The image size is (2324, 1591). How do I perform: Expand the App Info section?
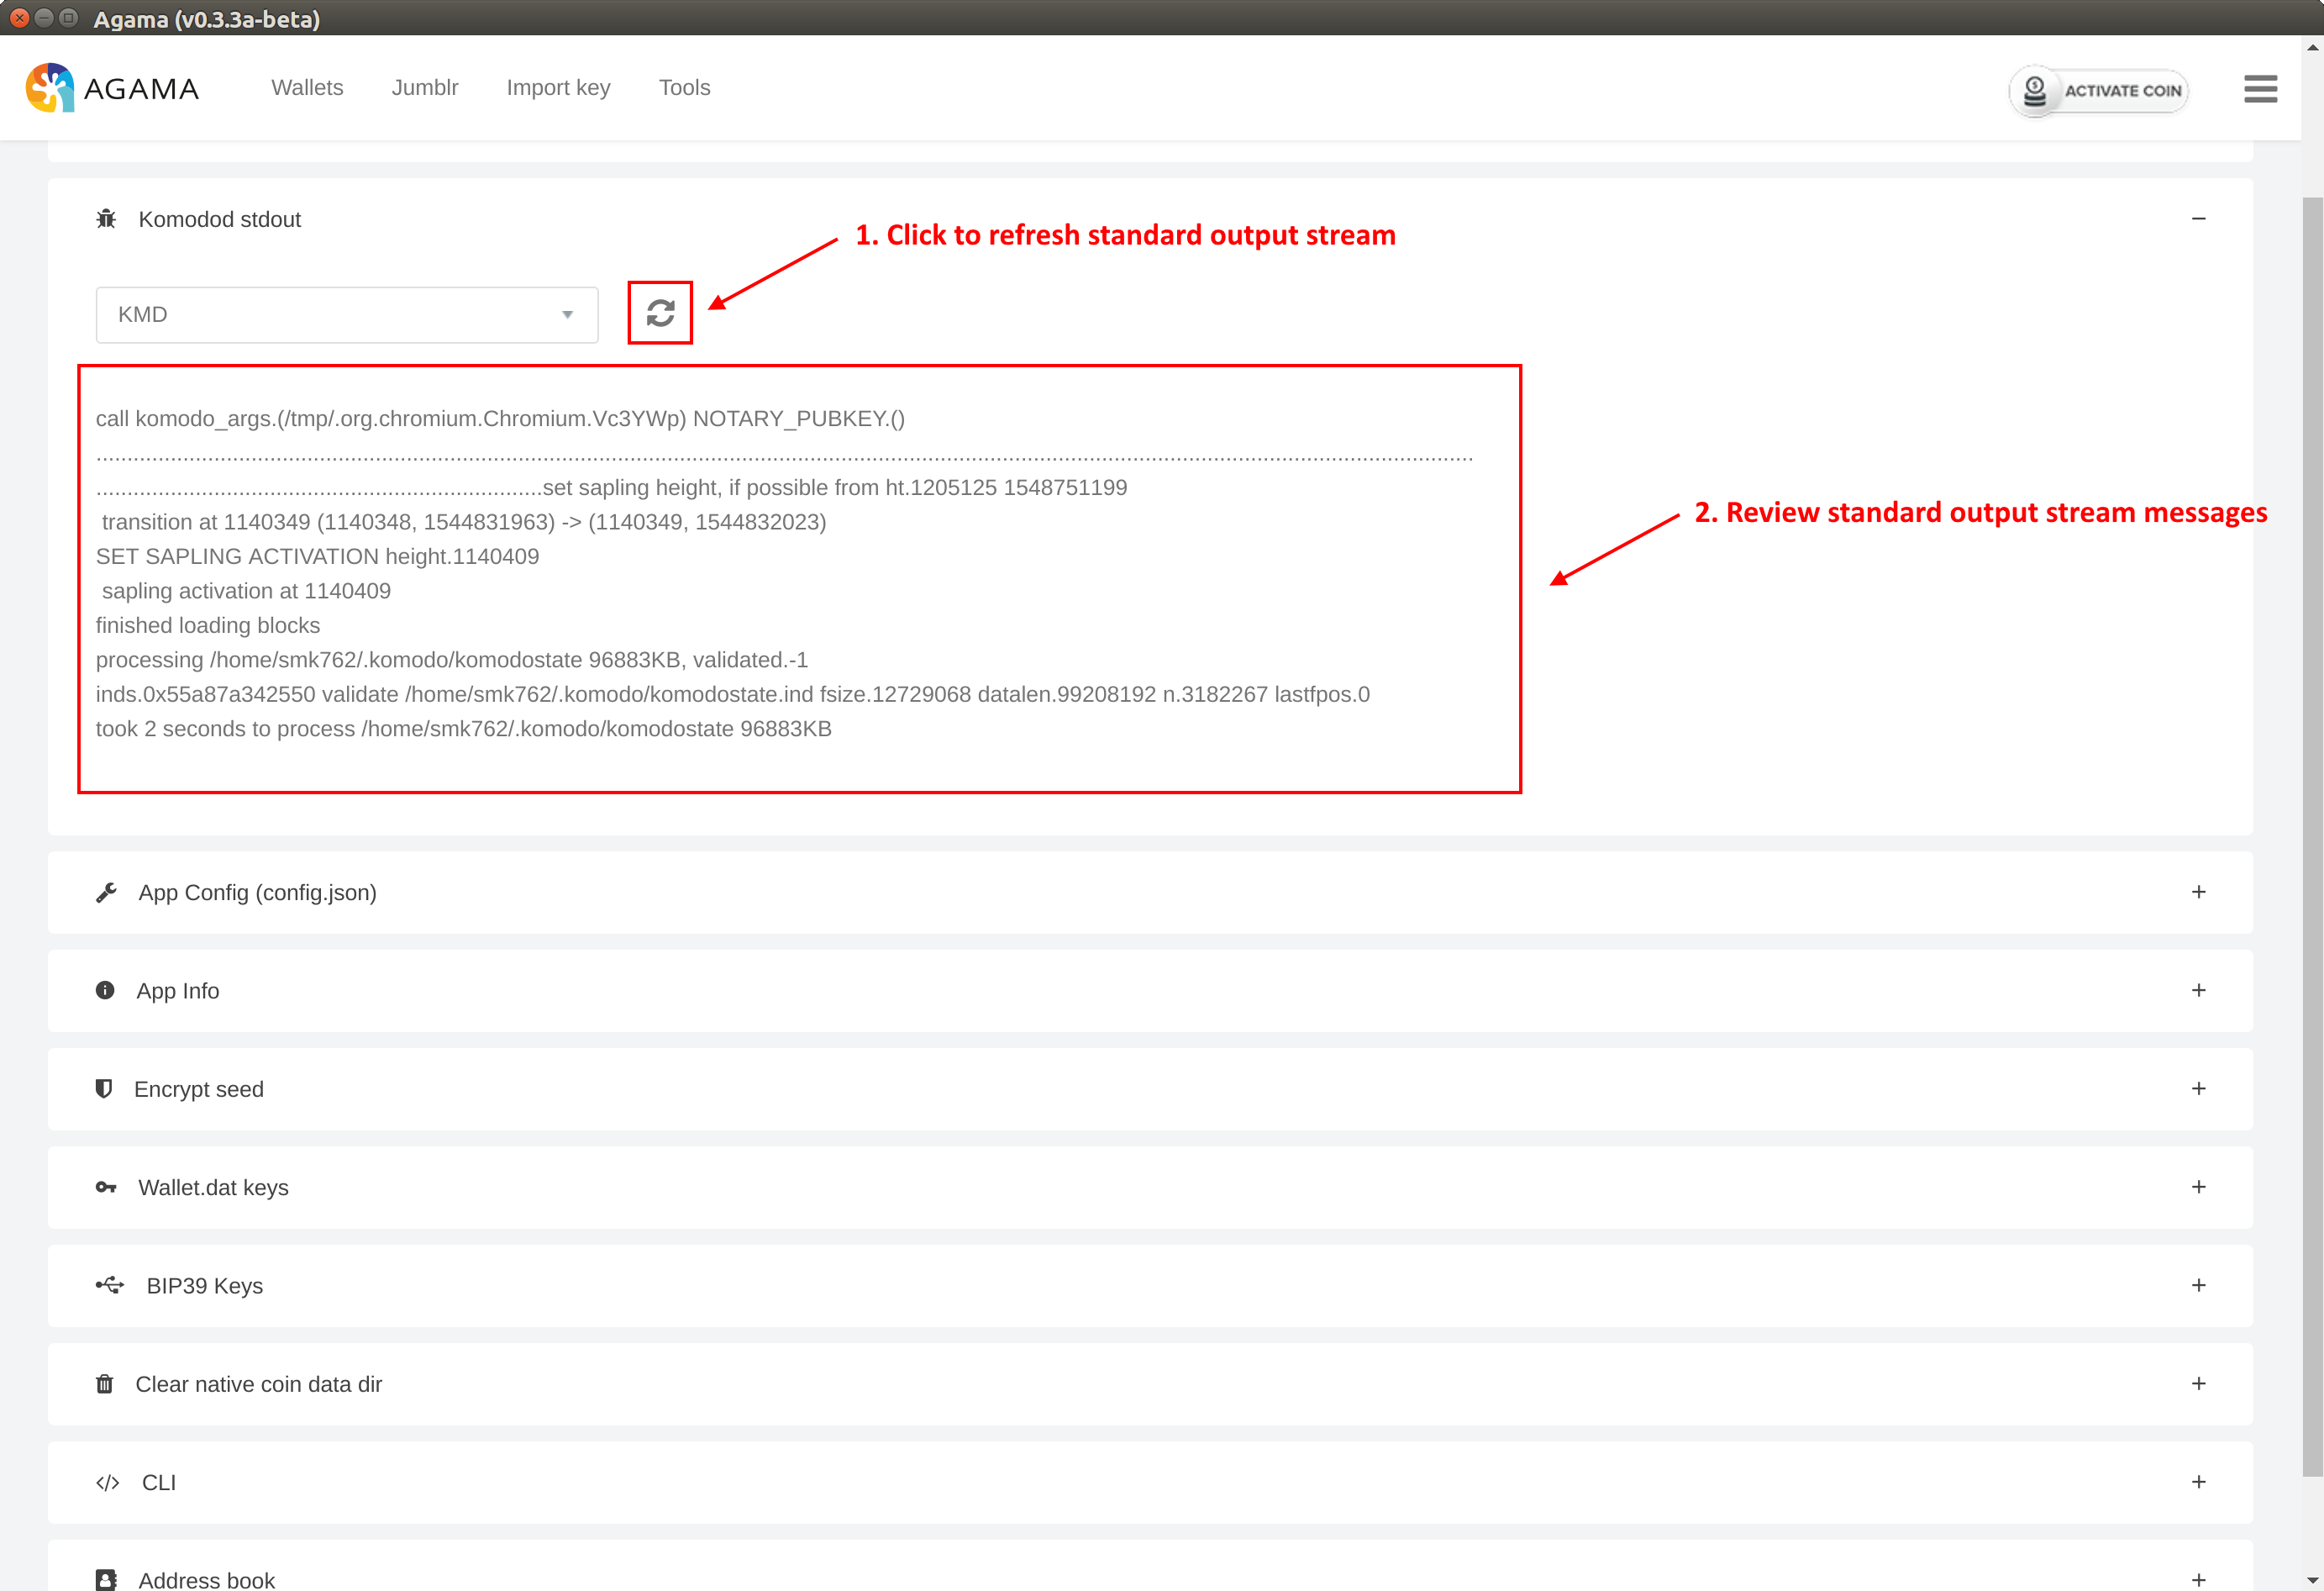(x=2198, y=990)
